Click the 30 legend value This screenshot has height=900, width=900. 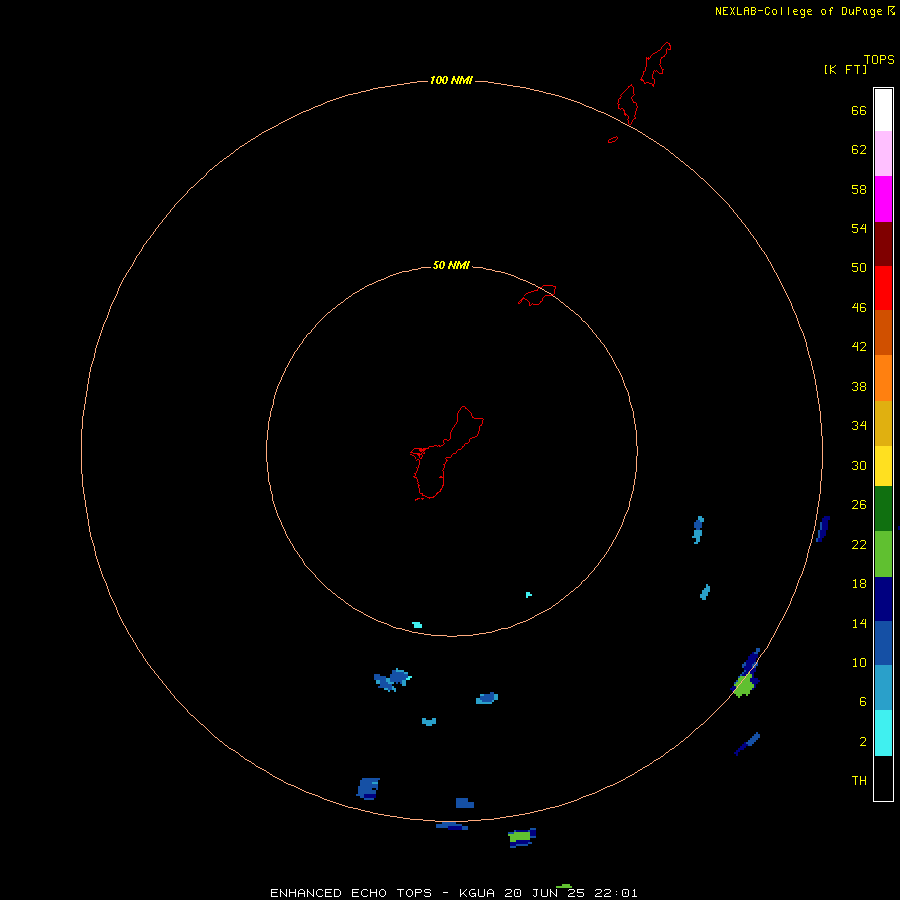point(859,465)
